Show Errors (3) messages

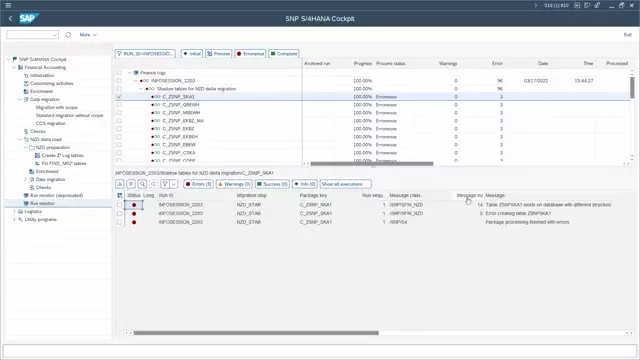198,184
